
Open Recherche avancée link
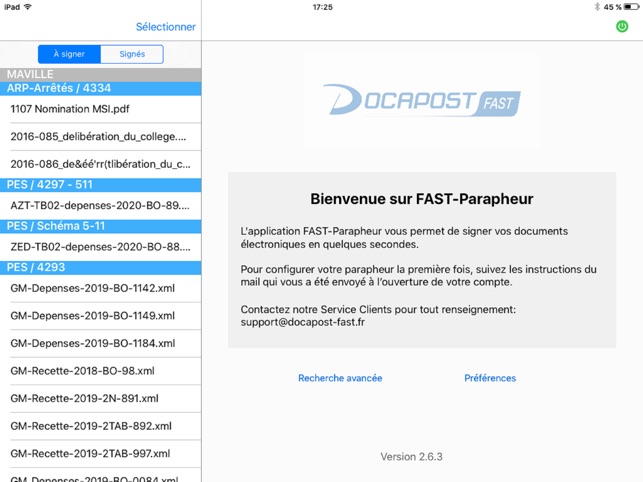(x=340, y=378)
